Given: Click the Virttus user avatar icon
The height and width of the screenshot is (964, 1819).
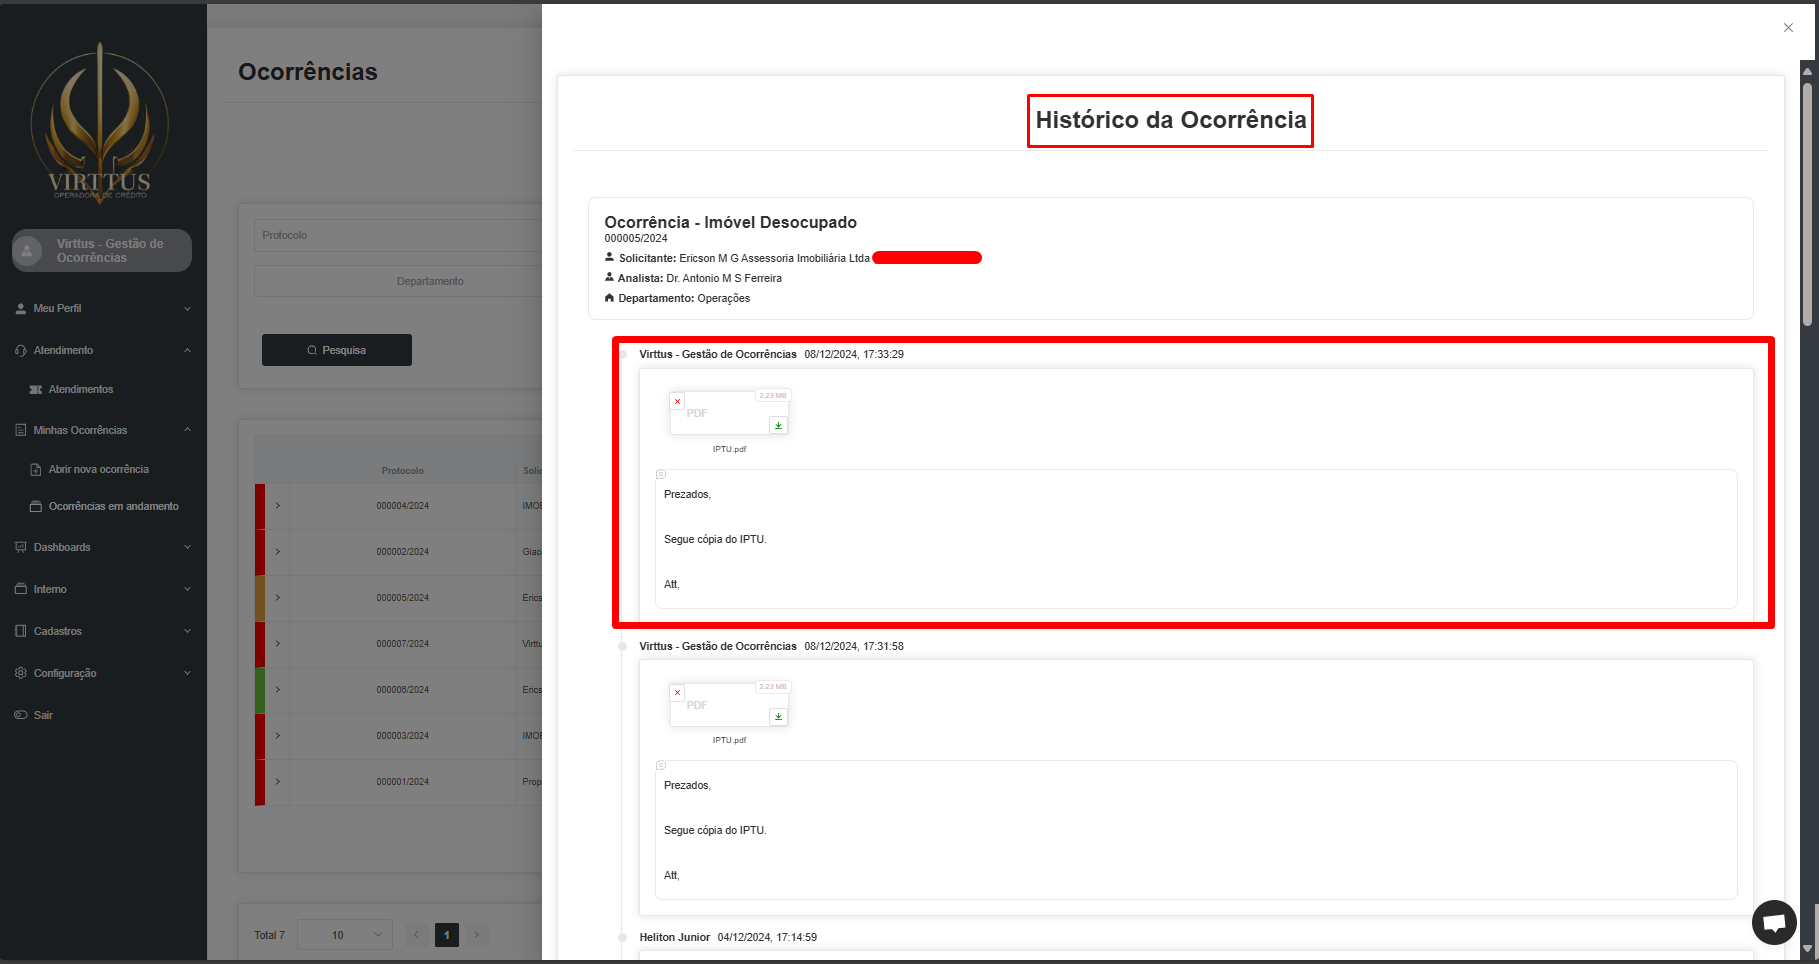Looking at the screenshot, I should (x=28, y=251).
